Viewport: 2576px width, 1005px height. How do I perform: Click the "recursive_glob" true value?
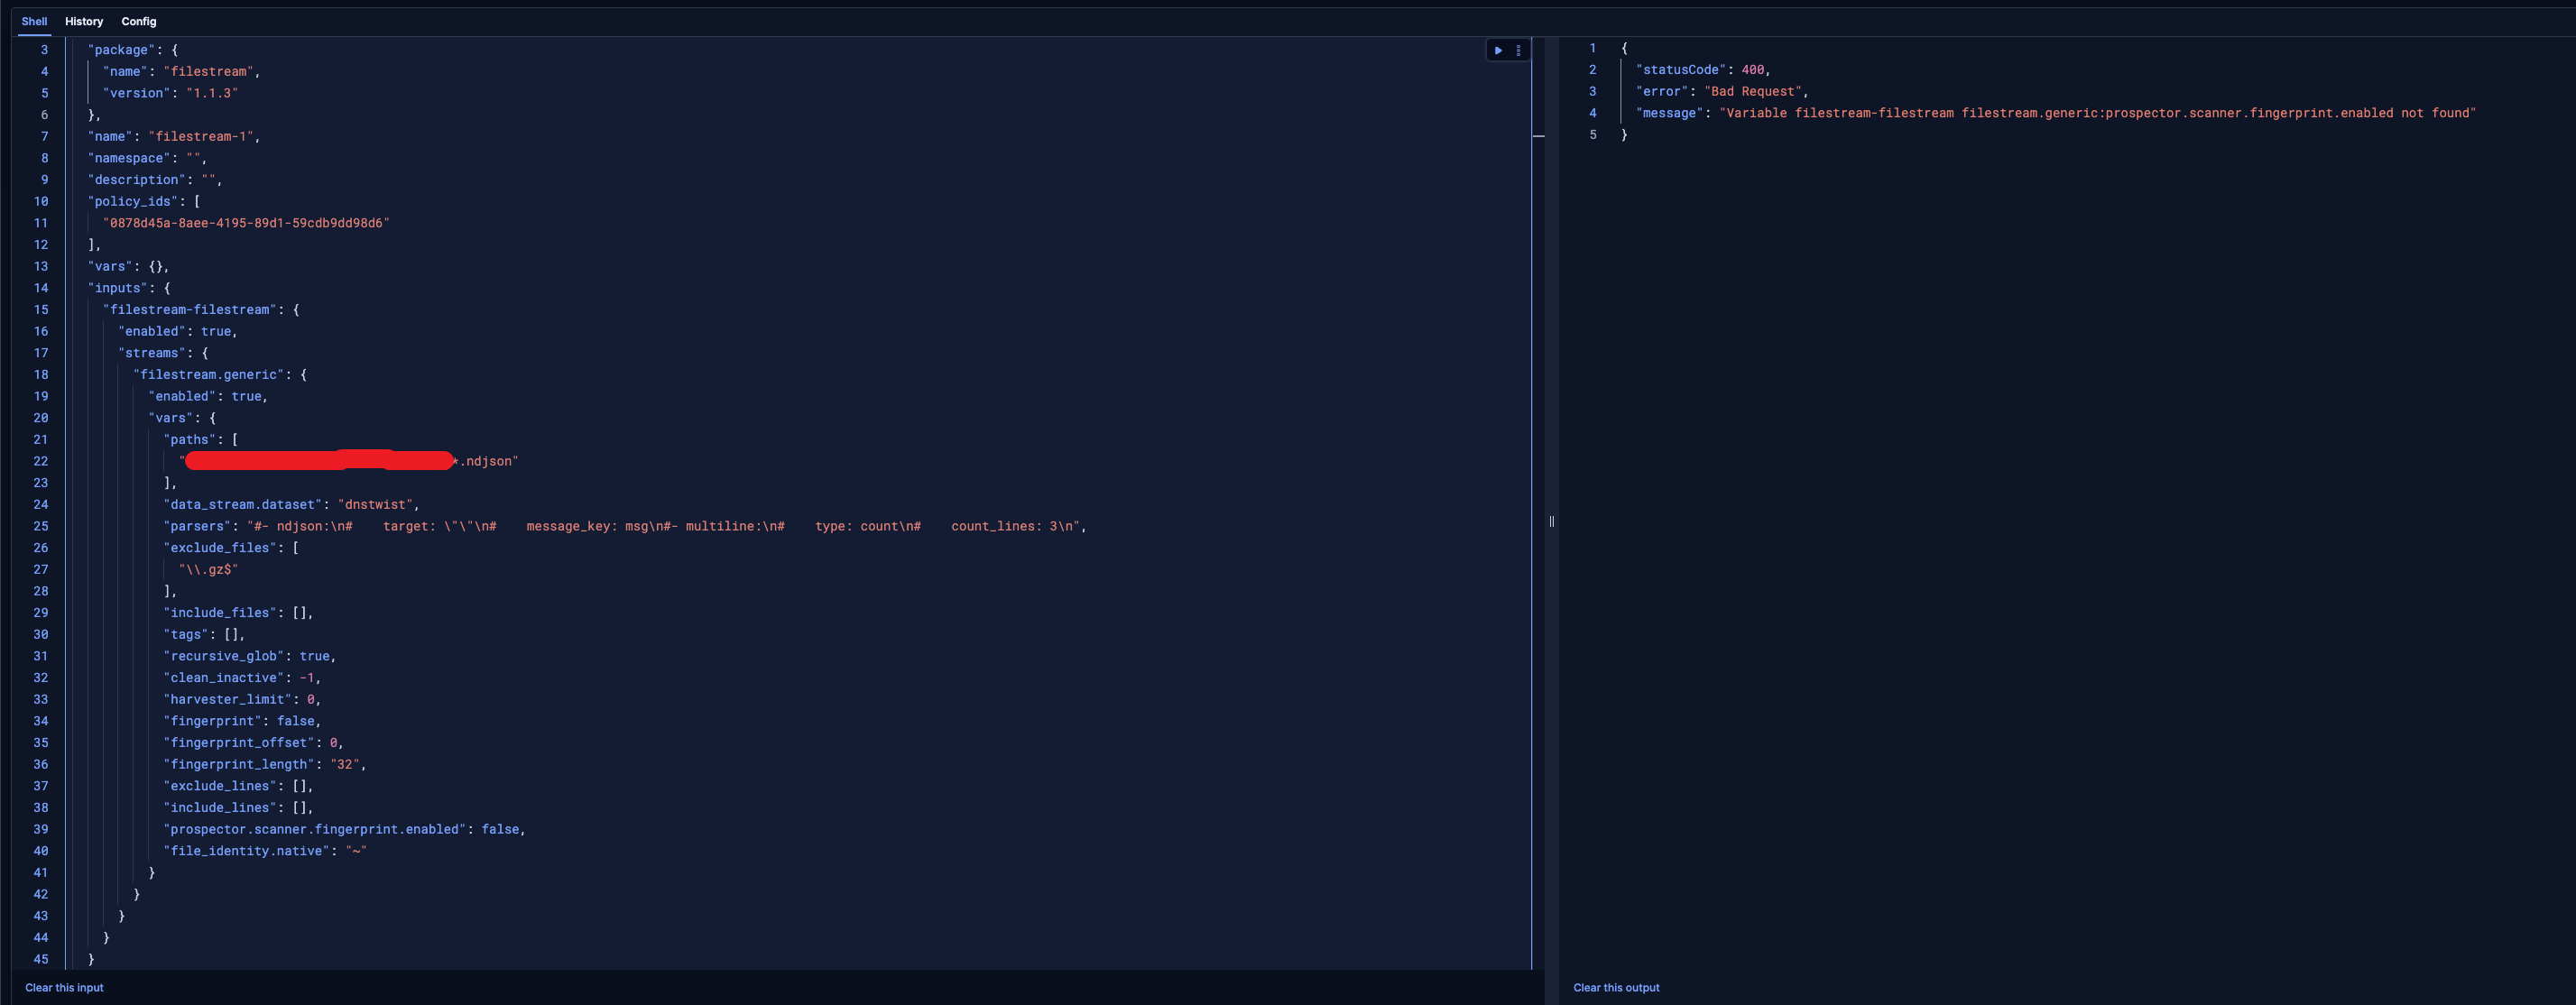[314, 656]
